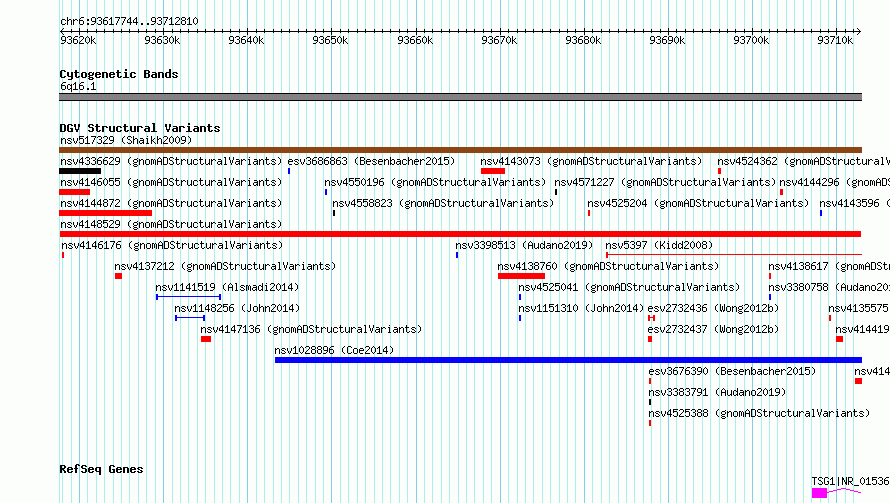The height and width of the screenshot is (503, 890).
Task: Click the 93660k ruler position
Action: 415,40
